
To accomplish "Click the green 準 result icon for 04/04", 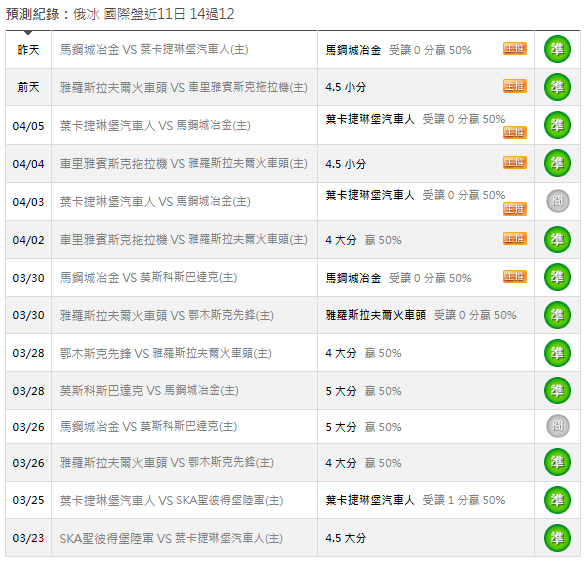I will tap(557, 163).
